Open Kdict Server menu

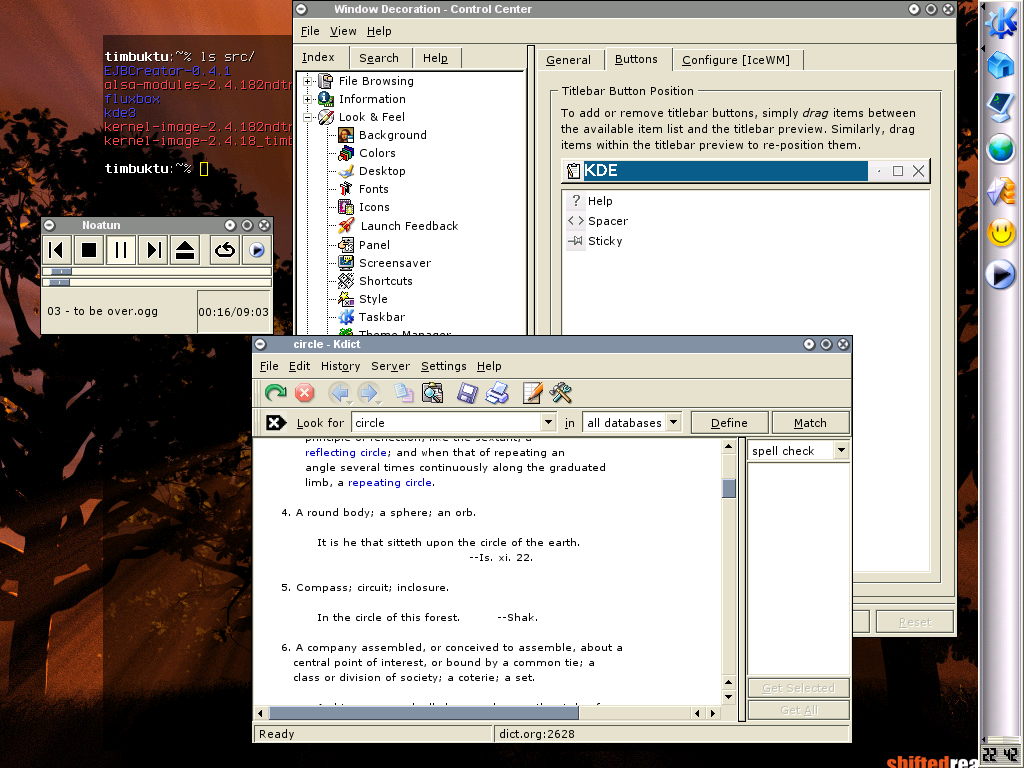click(x=391, y=366)
